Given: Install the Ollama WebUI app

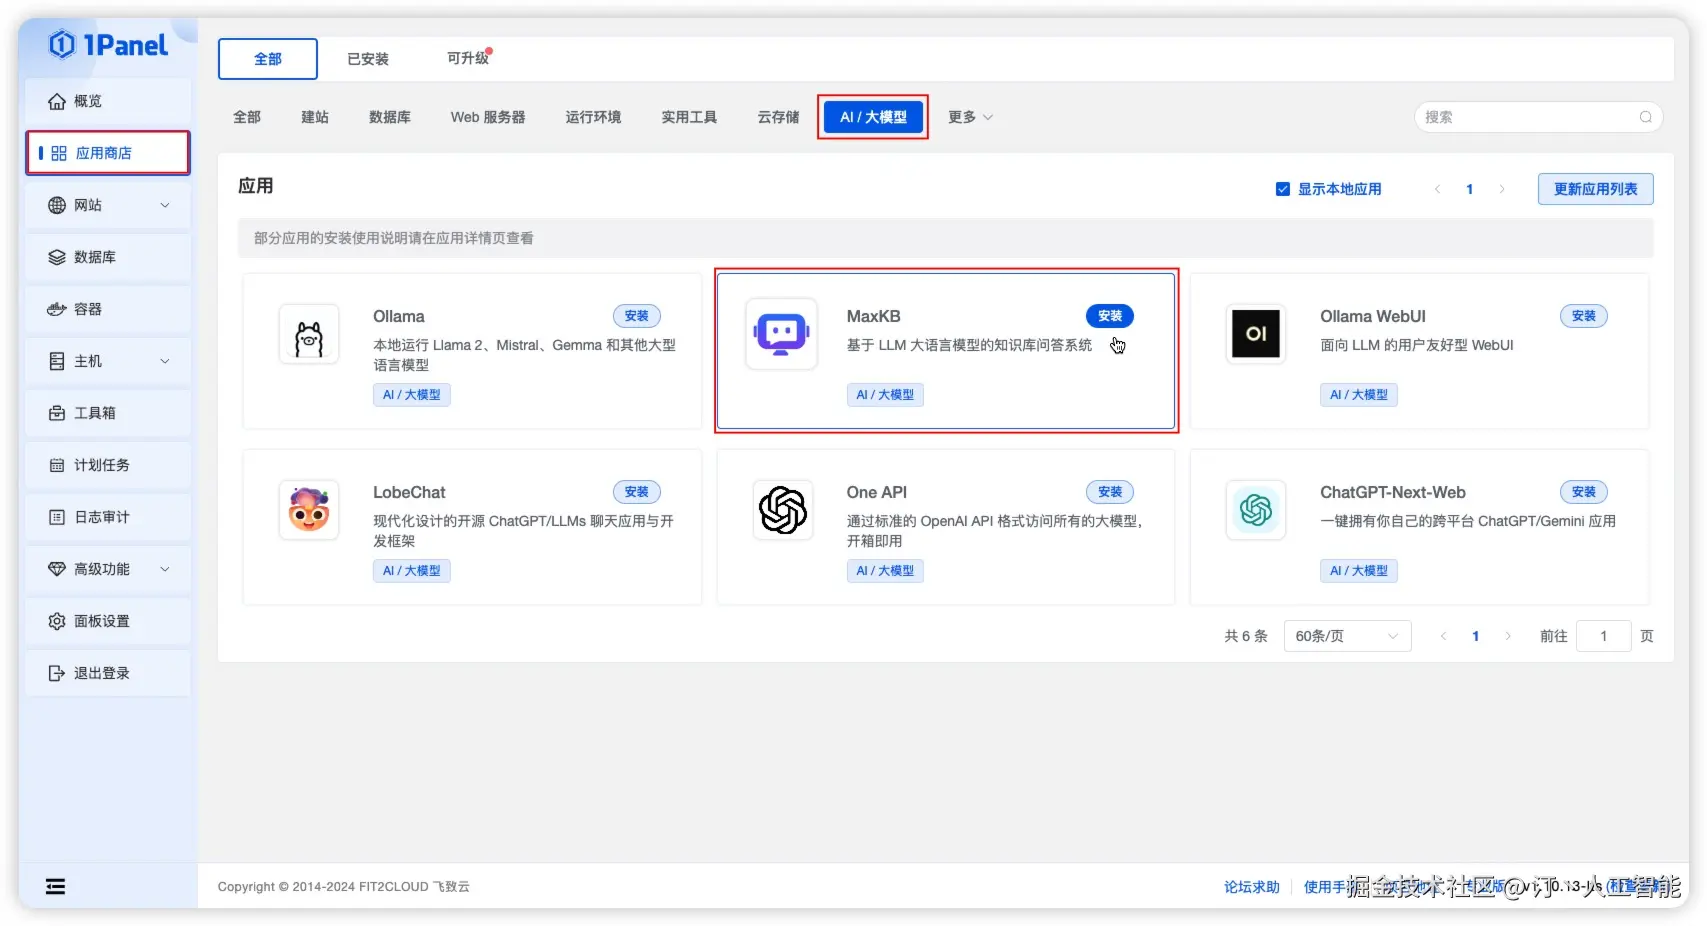Looking at the screenshot, I should click(1584, 316).
